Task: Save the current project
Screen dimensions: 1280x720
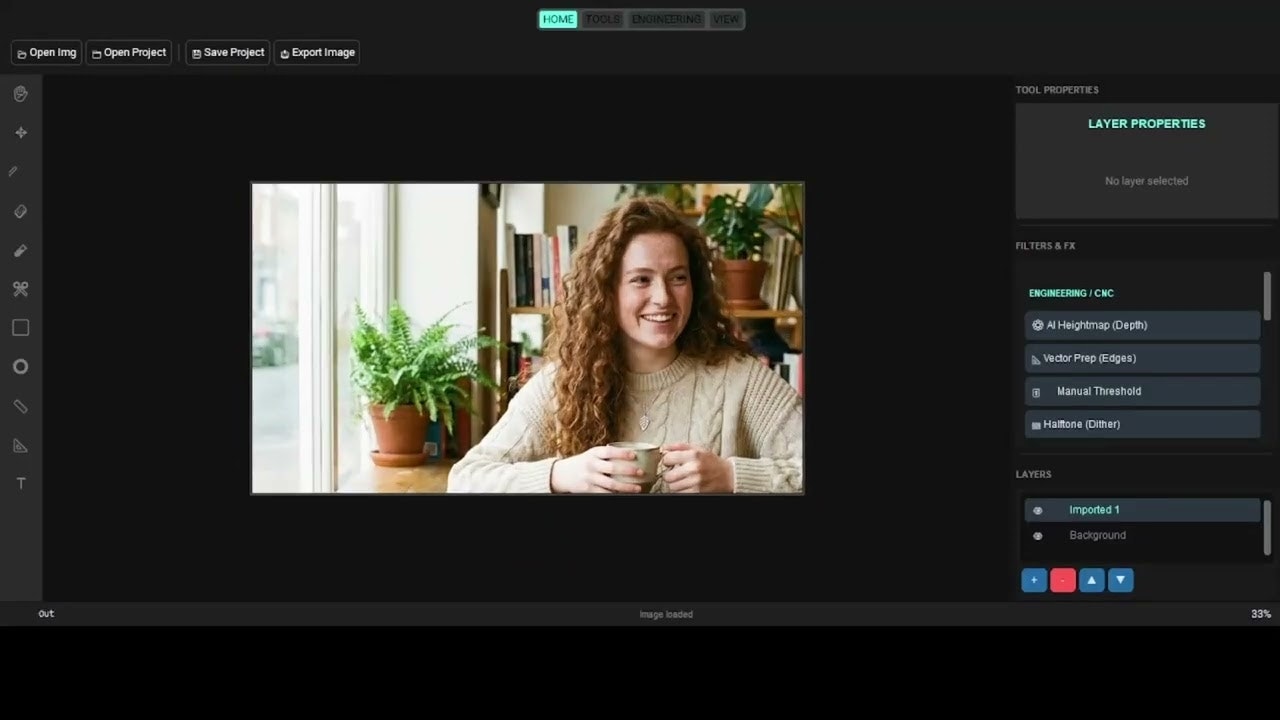Action: point(227,52)
